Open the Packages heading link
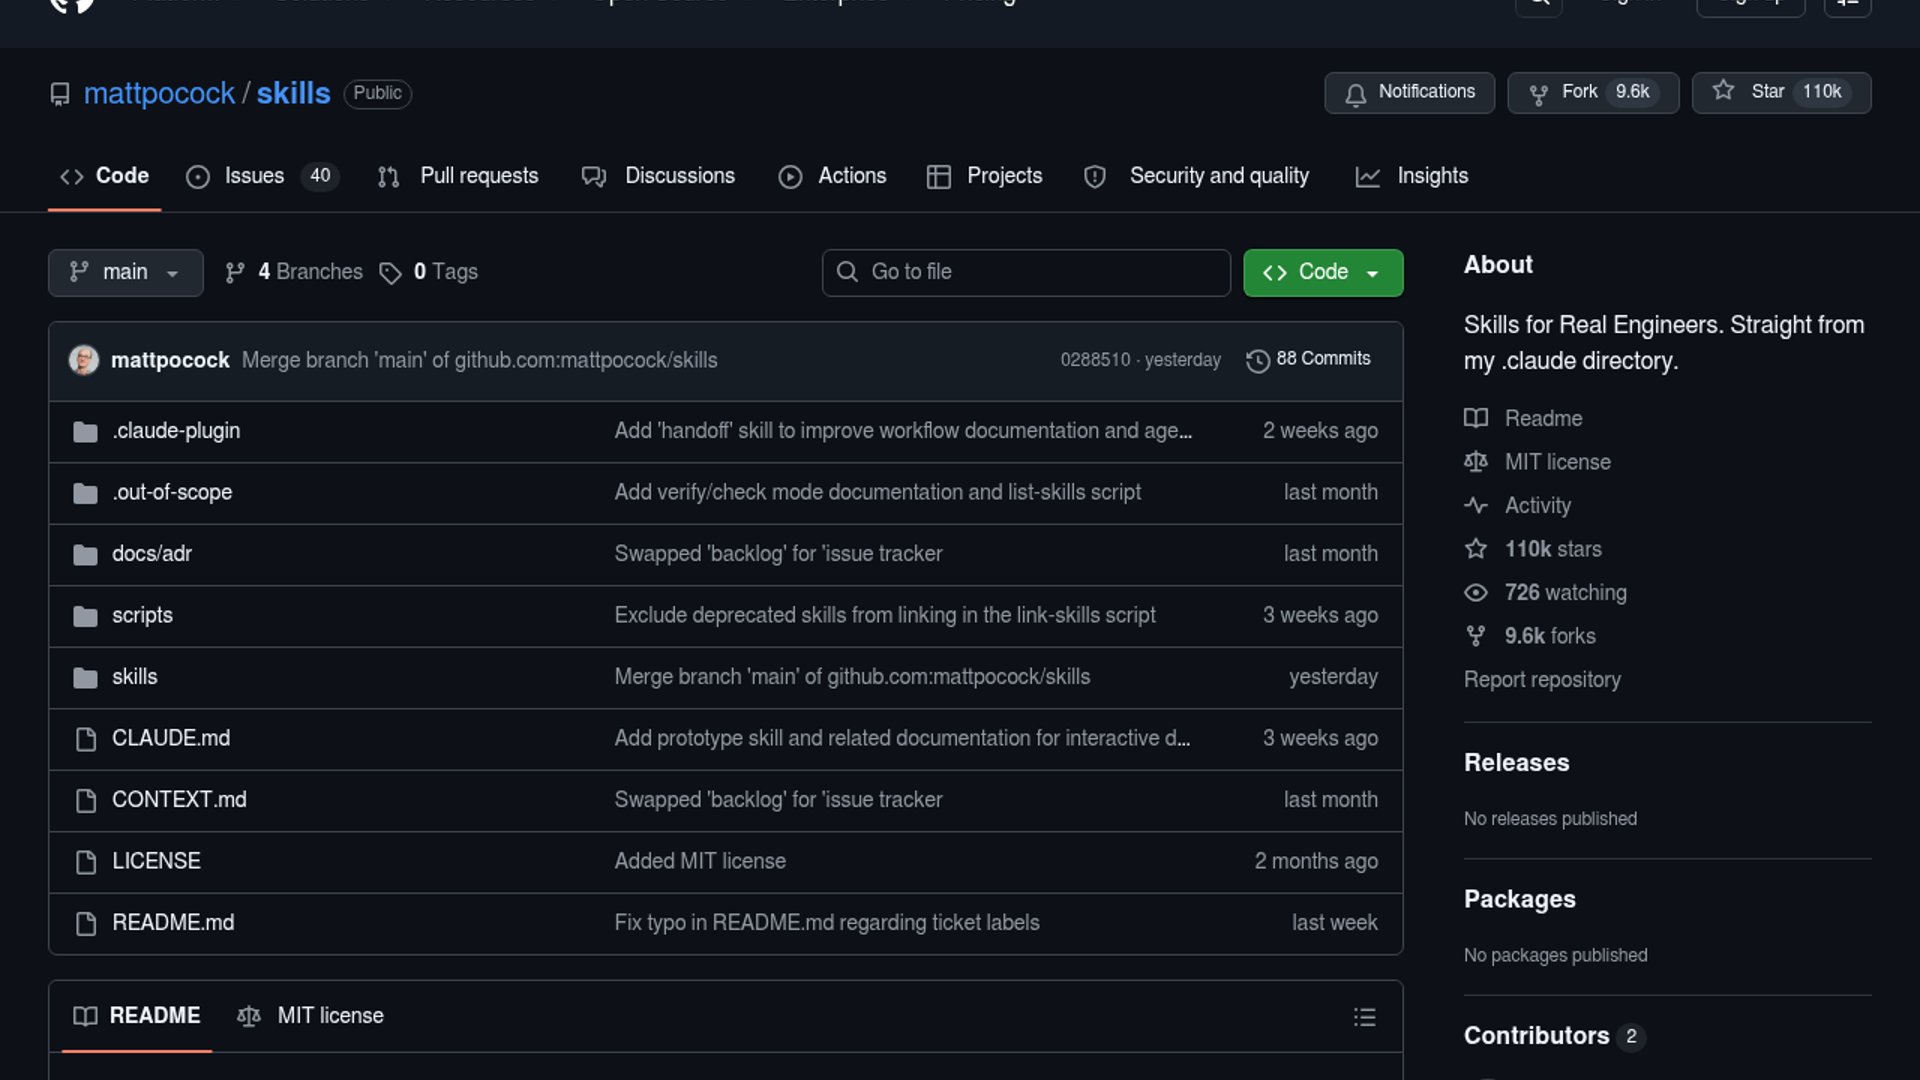This screenshot has width=1920, height=1080. point(1519,899)
